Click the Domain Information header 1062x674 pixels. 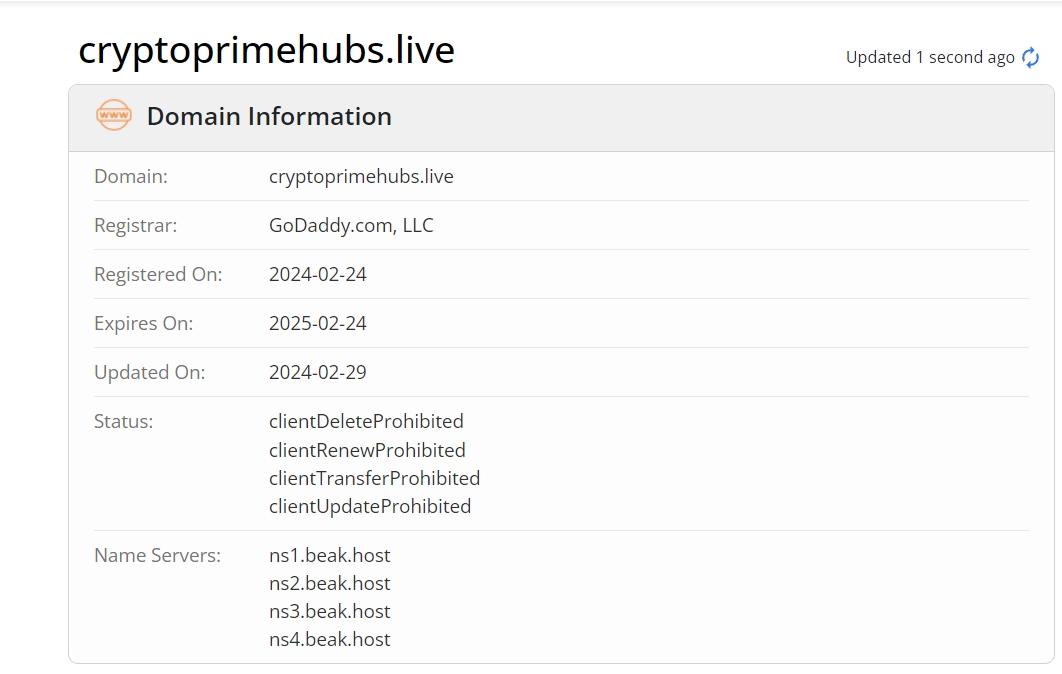[x=269, y=116]
